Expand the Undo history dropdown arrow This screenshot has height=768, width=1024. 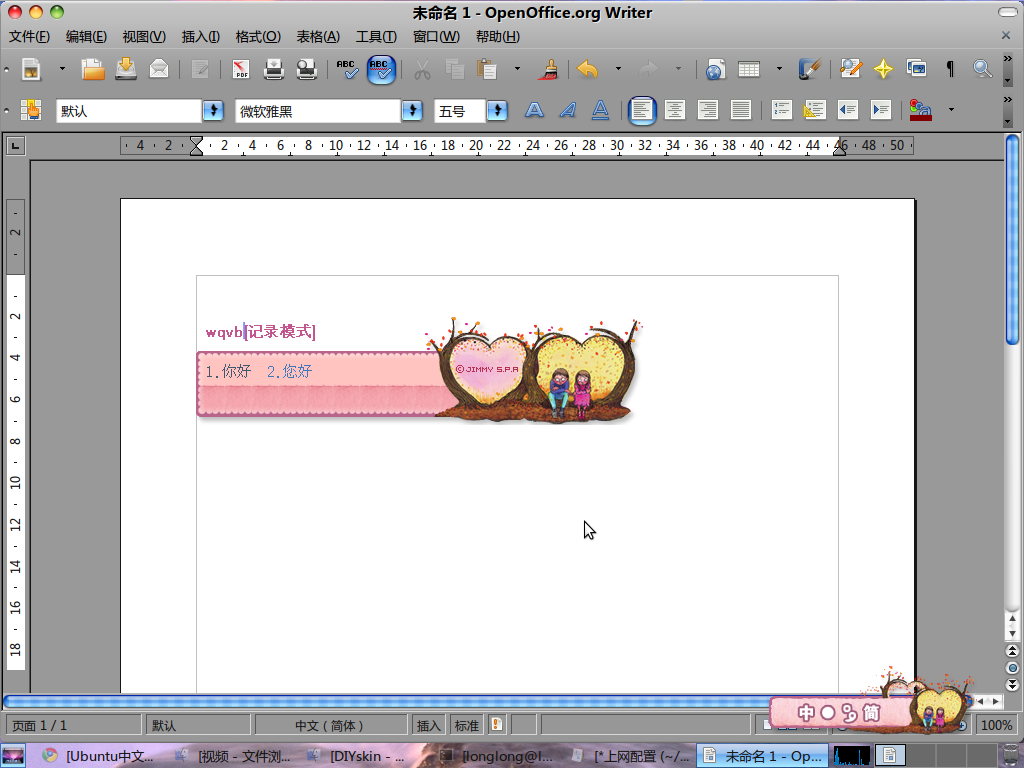(x=618, y=69)
